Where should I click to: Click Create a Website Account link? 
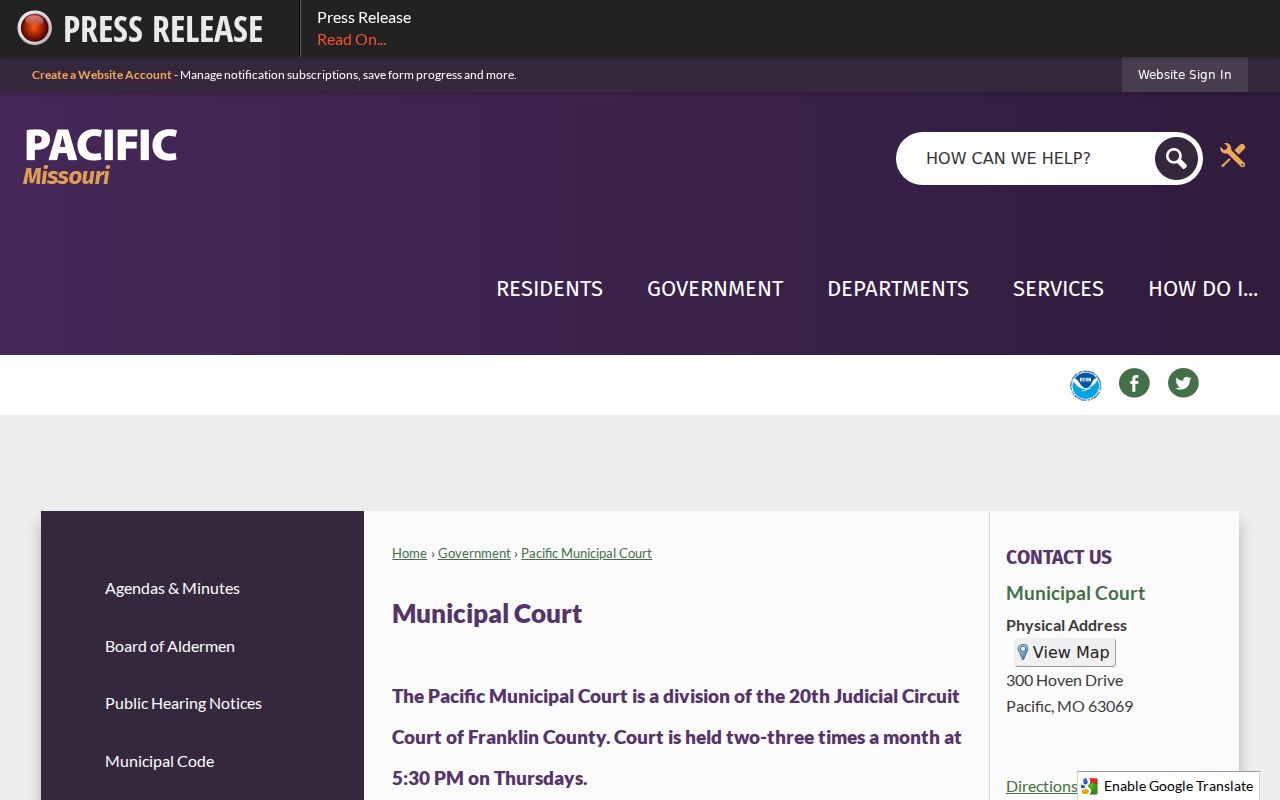[102, 75]
